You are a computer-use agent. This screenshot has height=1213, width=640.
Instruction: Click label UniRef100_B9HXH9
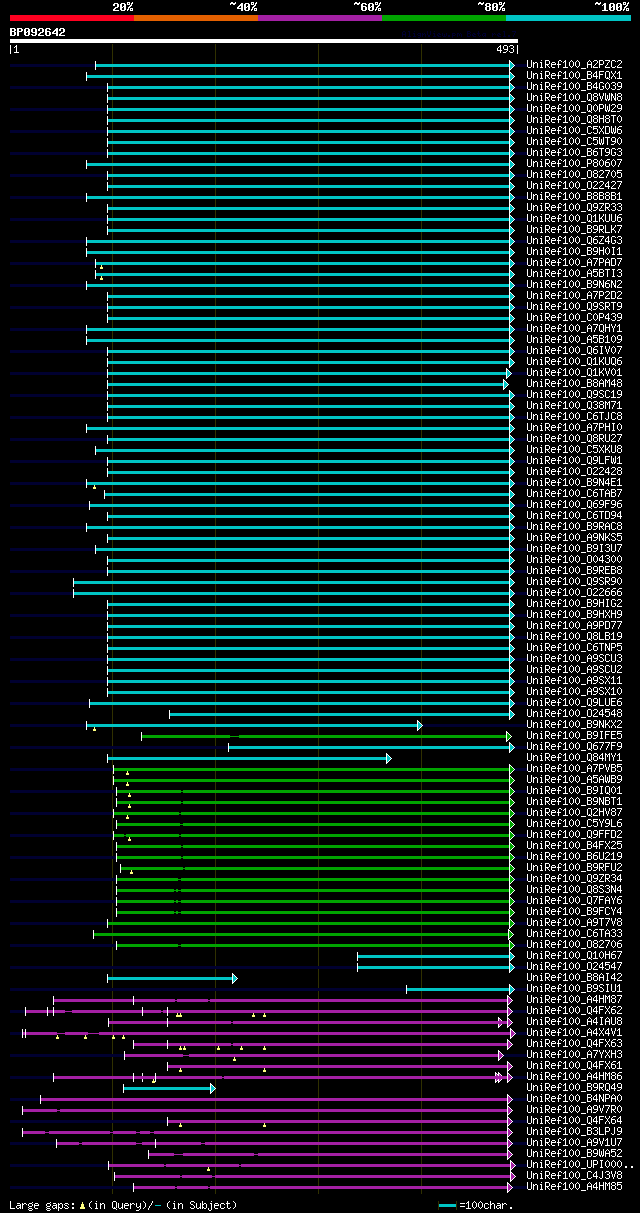(x=574, y=614)
